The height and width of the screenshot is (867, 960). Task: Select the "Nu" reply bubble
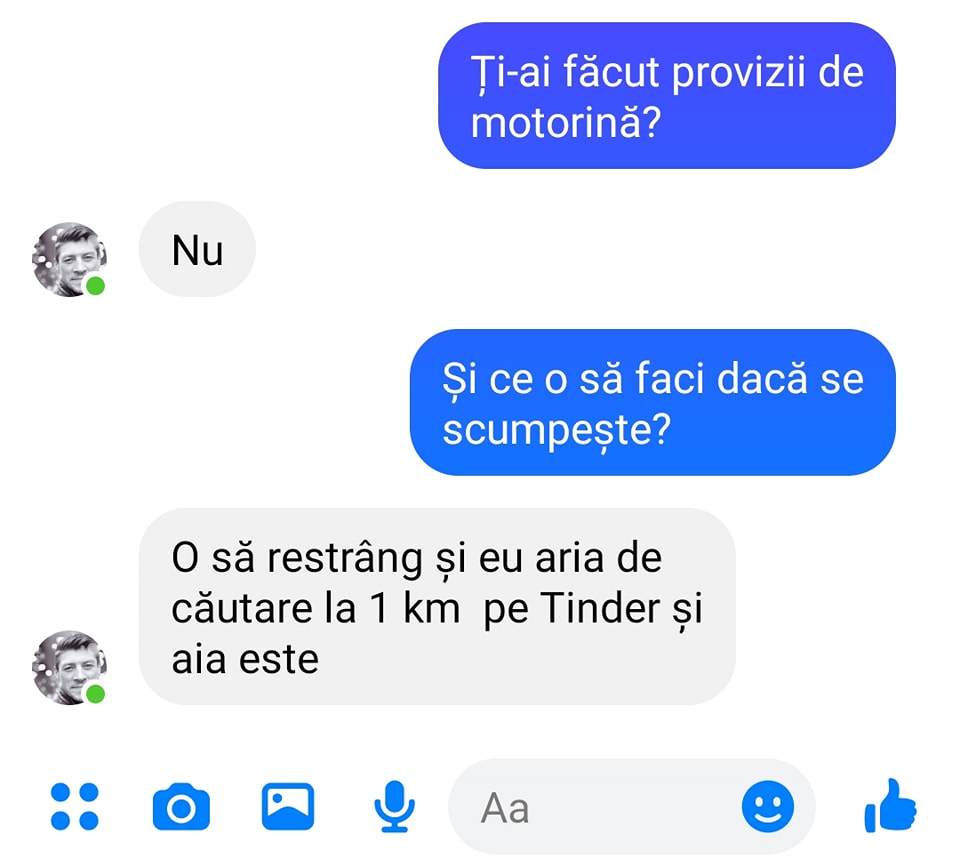click(x=197, y=249)
